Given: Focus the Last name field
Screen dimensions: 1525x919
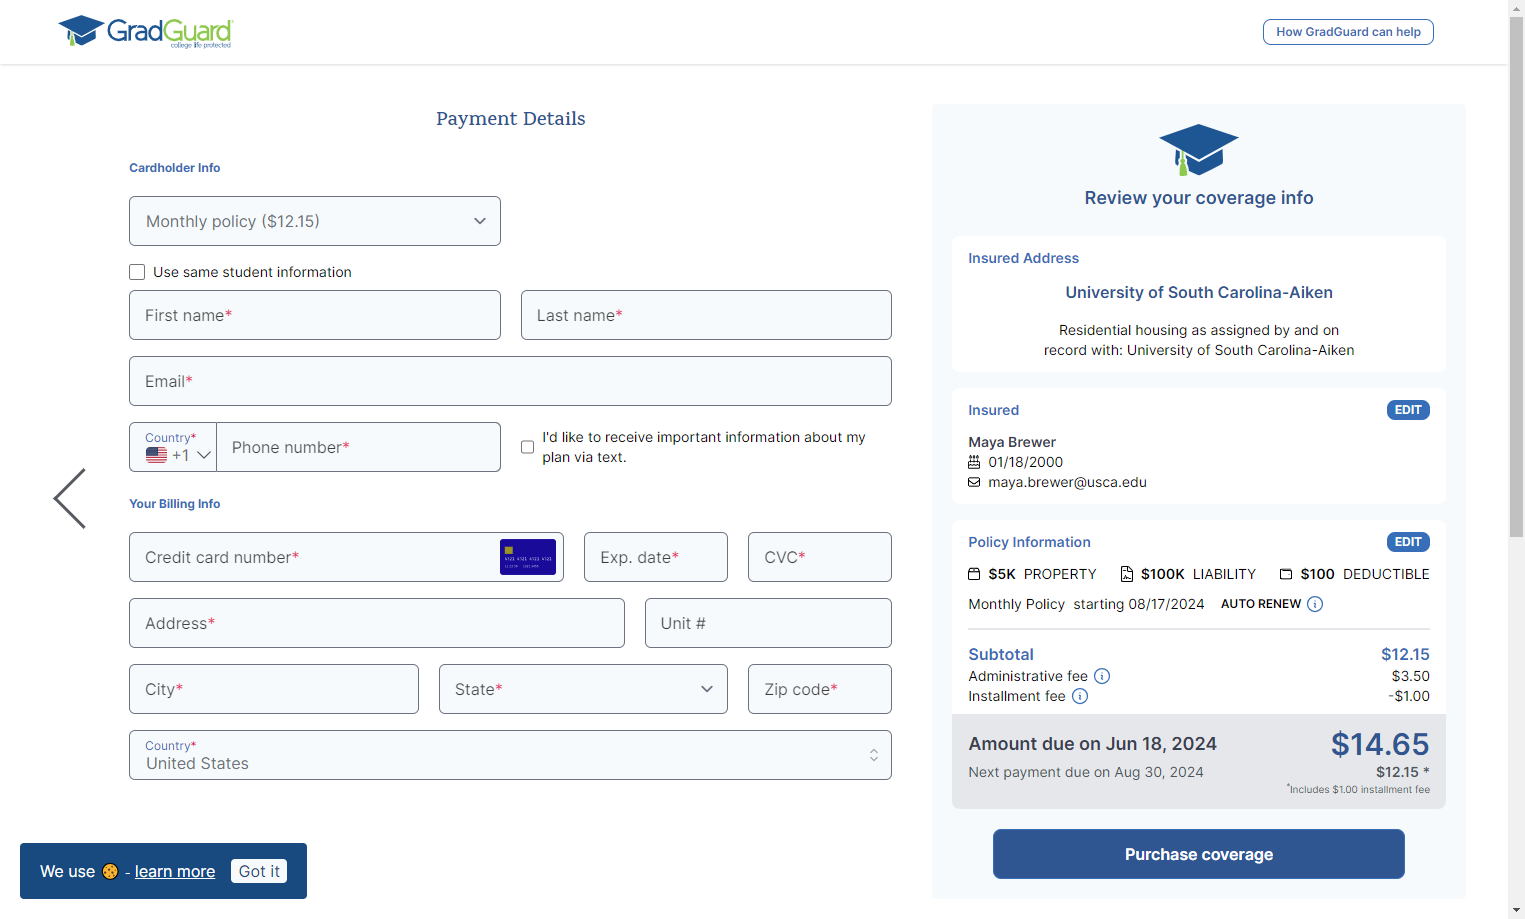Looking at the screenshot, I should click(706, 315).
